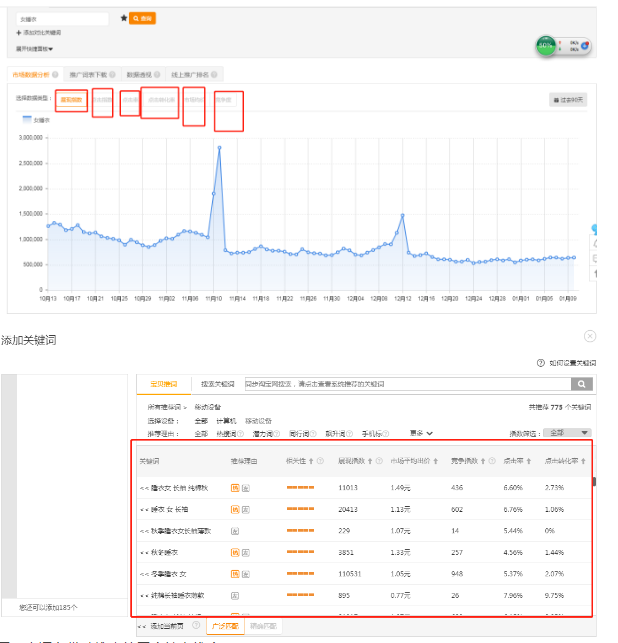This screenshot has width=618, height=643.
Task: Sort by 竞争指数 column arrow
Action: [483, 461]
